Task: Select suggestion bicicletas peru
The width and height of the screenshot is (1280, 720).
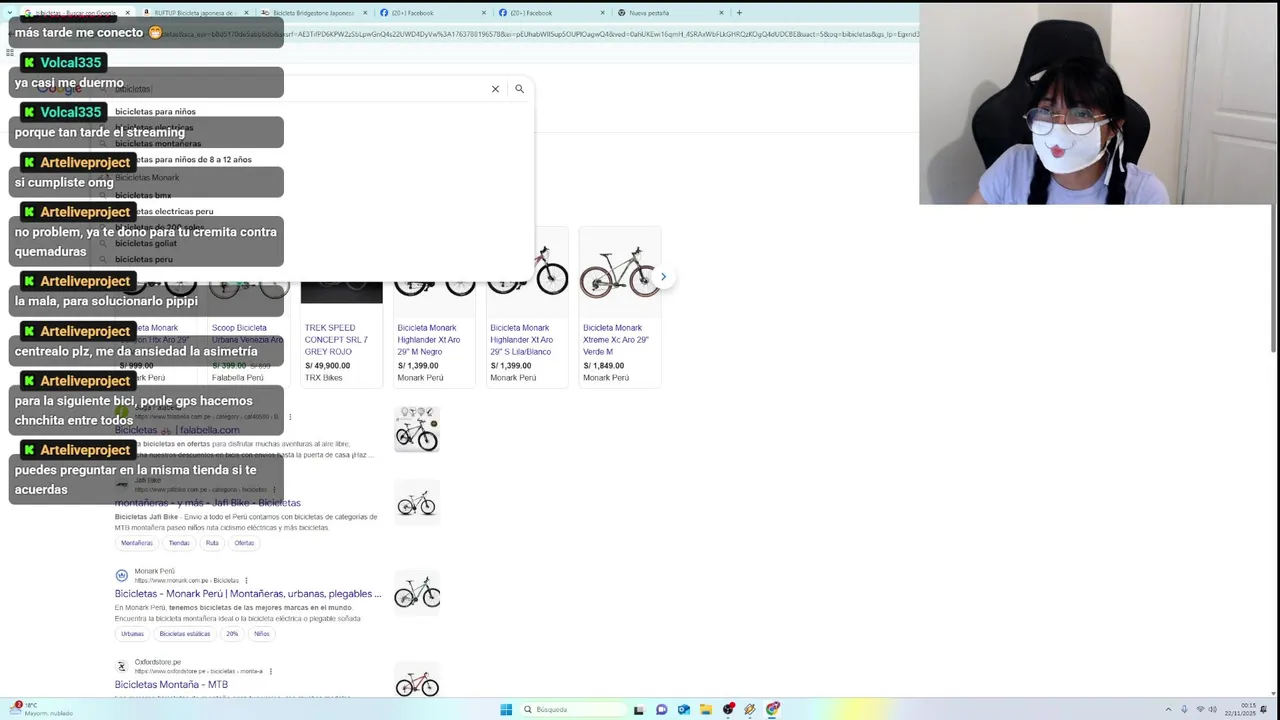Action: click(144, 260)
